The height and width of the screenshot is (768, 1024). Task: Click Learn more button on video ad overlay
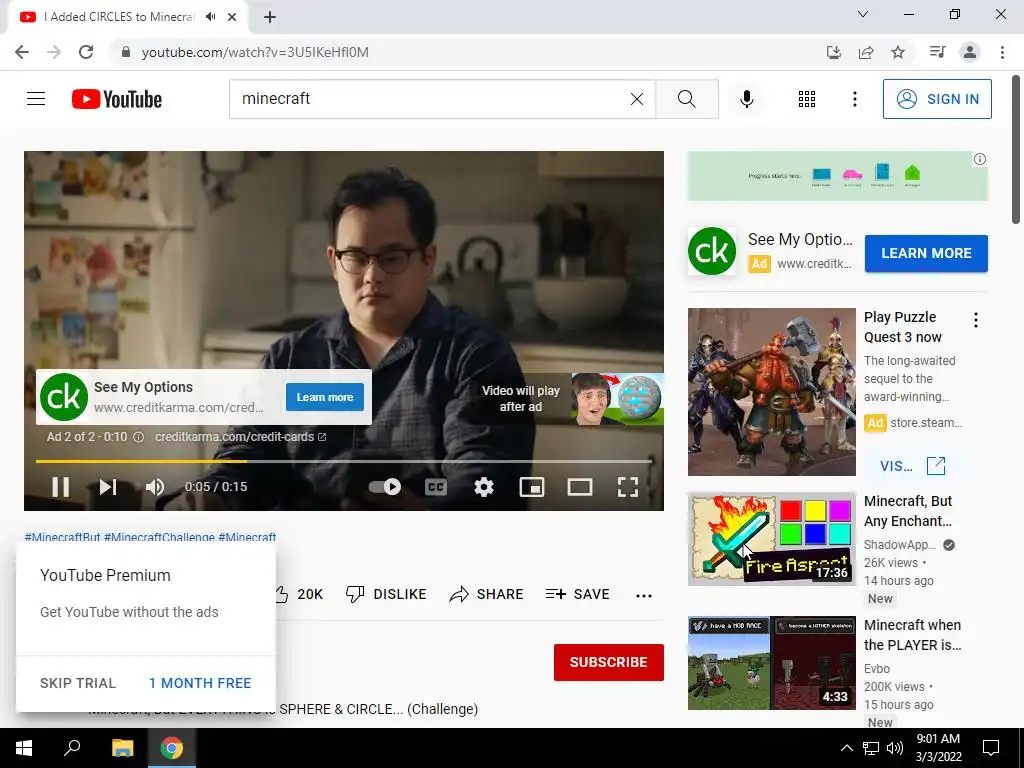tap(325, 397)
